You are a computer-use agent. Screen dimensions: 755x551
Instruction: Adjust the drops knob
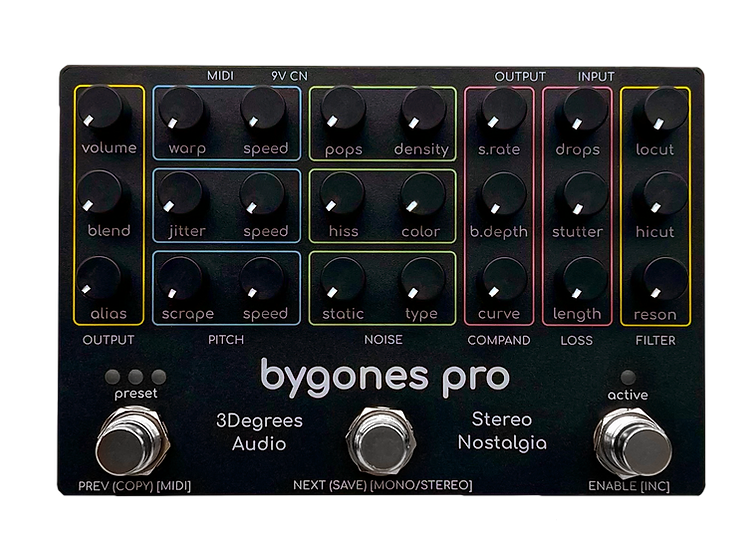[x=586, y=110]
